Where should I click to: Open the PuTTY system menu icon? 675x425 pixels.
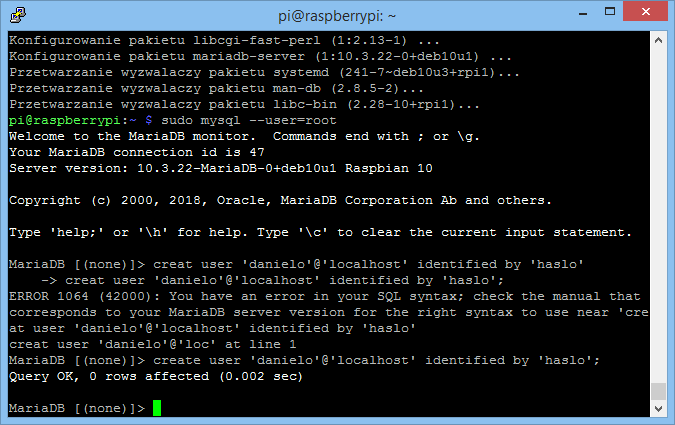click(x=14, y=13)
